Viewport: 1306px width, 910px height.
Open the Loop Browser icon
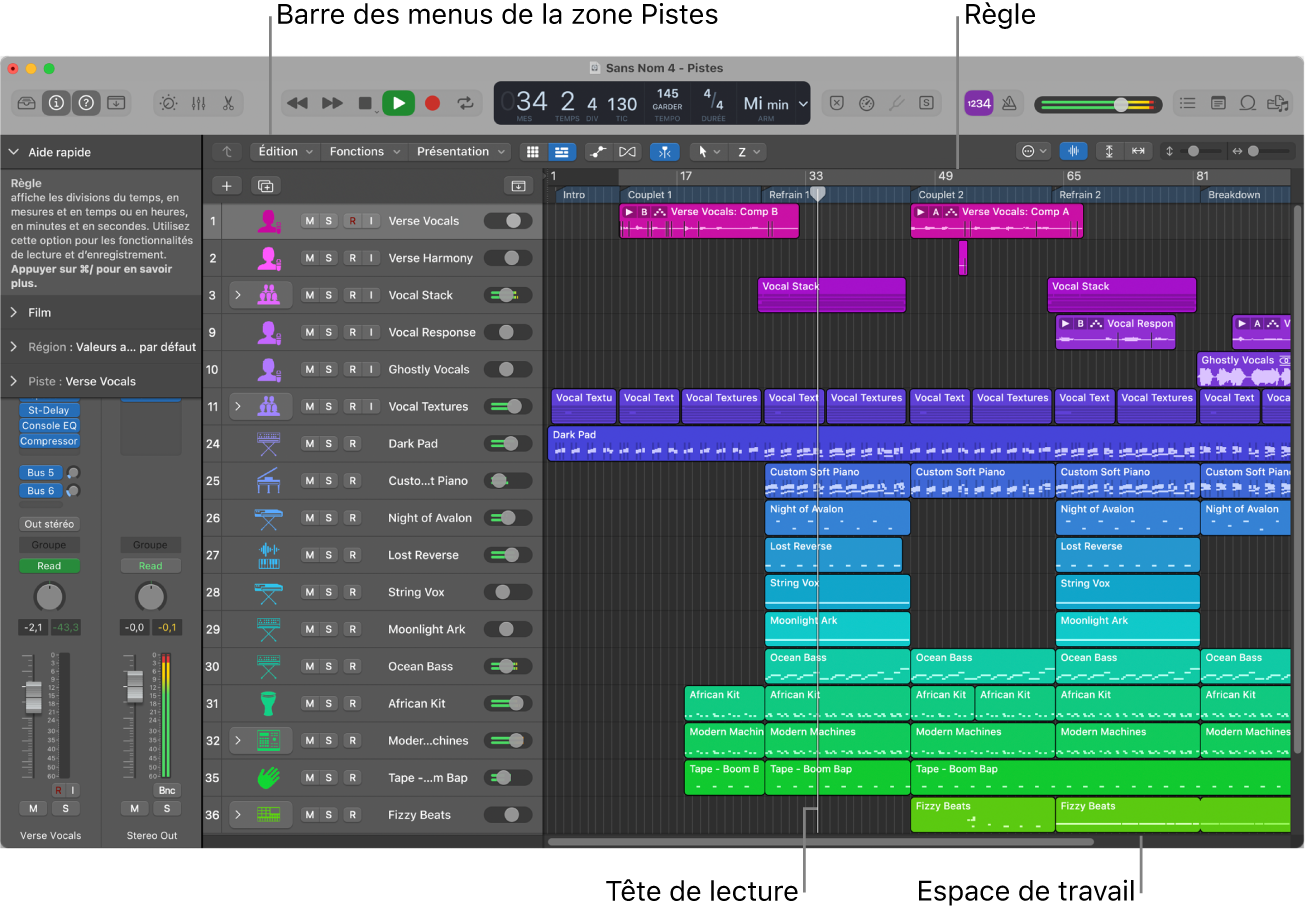pos(1247,103)
